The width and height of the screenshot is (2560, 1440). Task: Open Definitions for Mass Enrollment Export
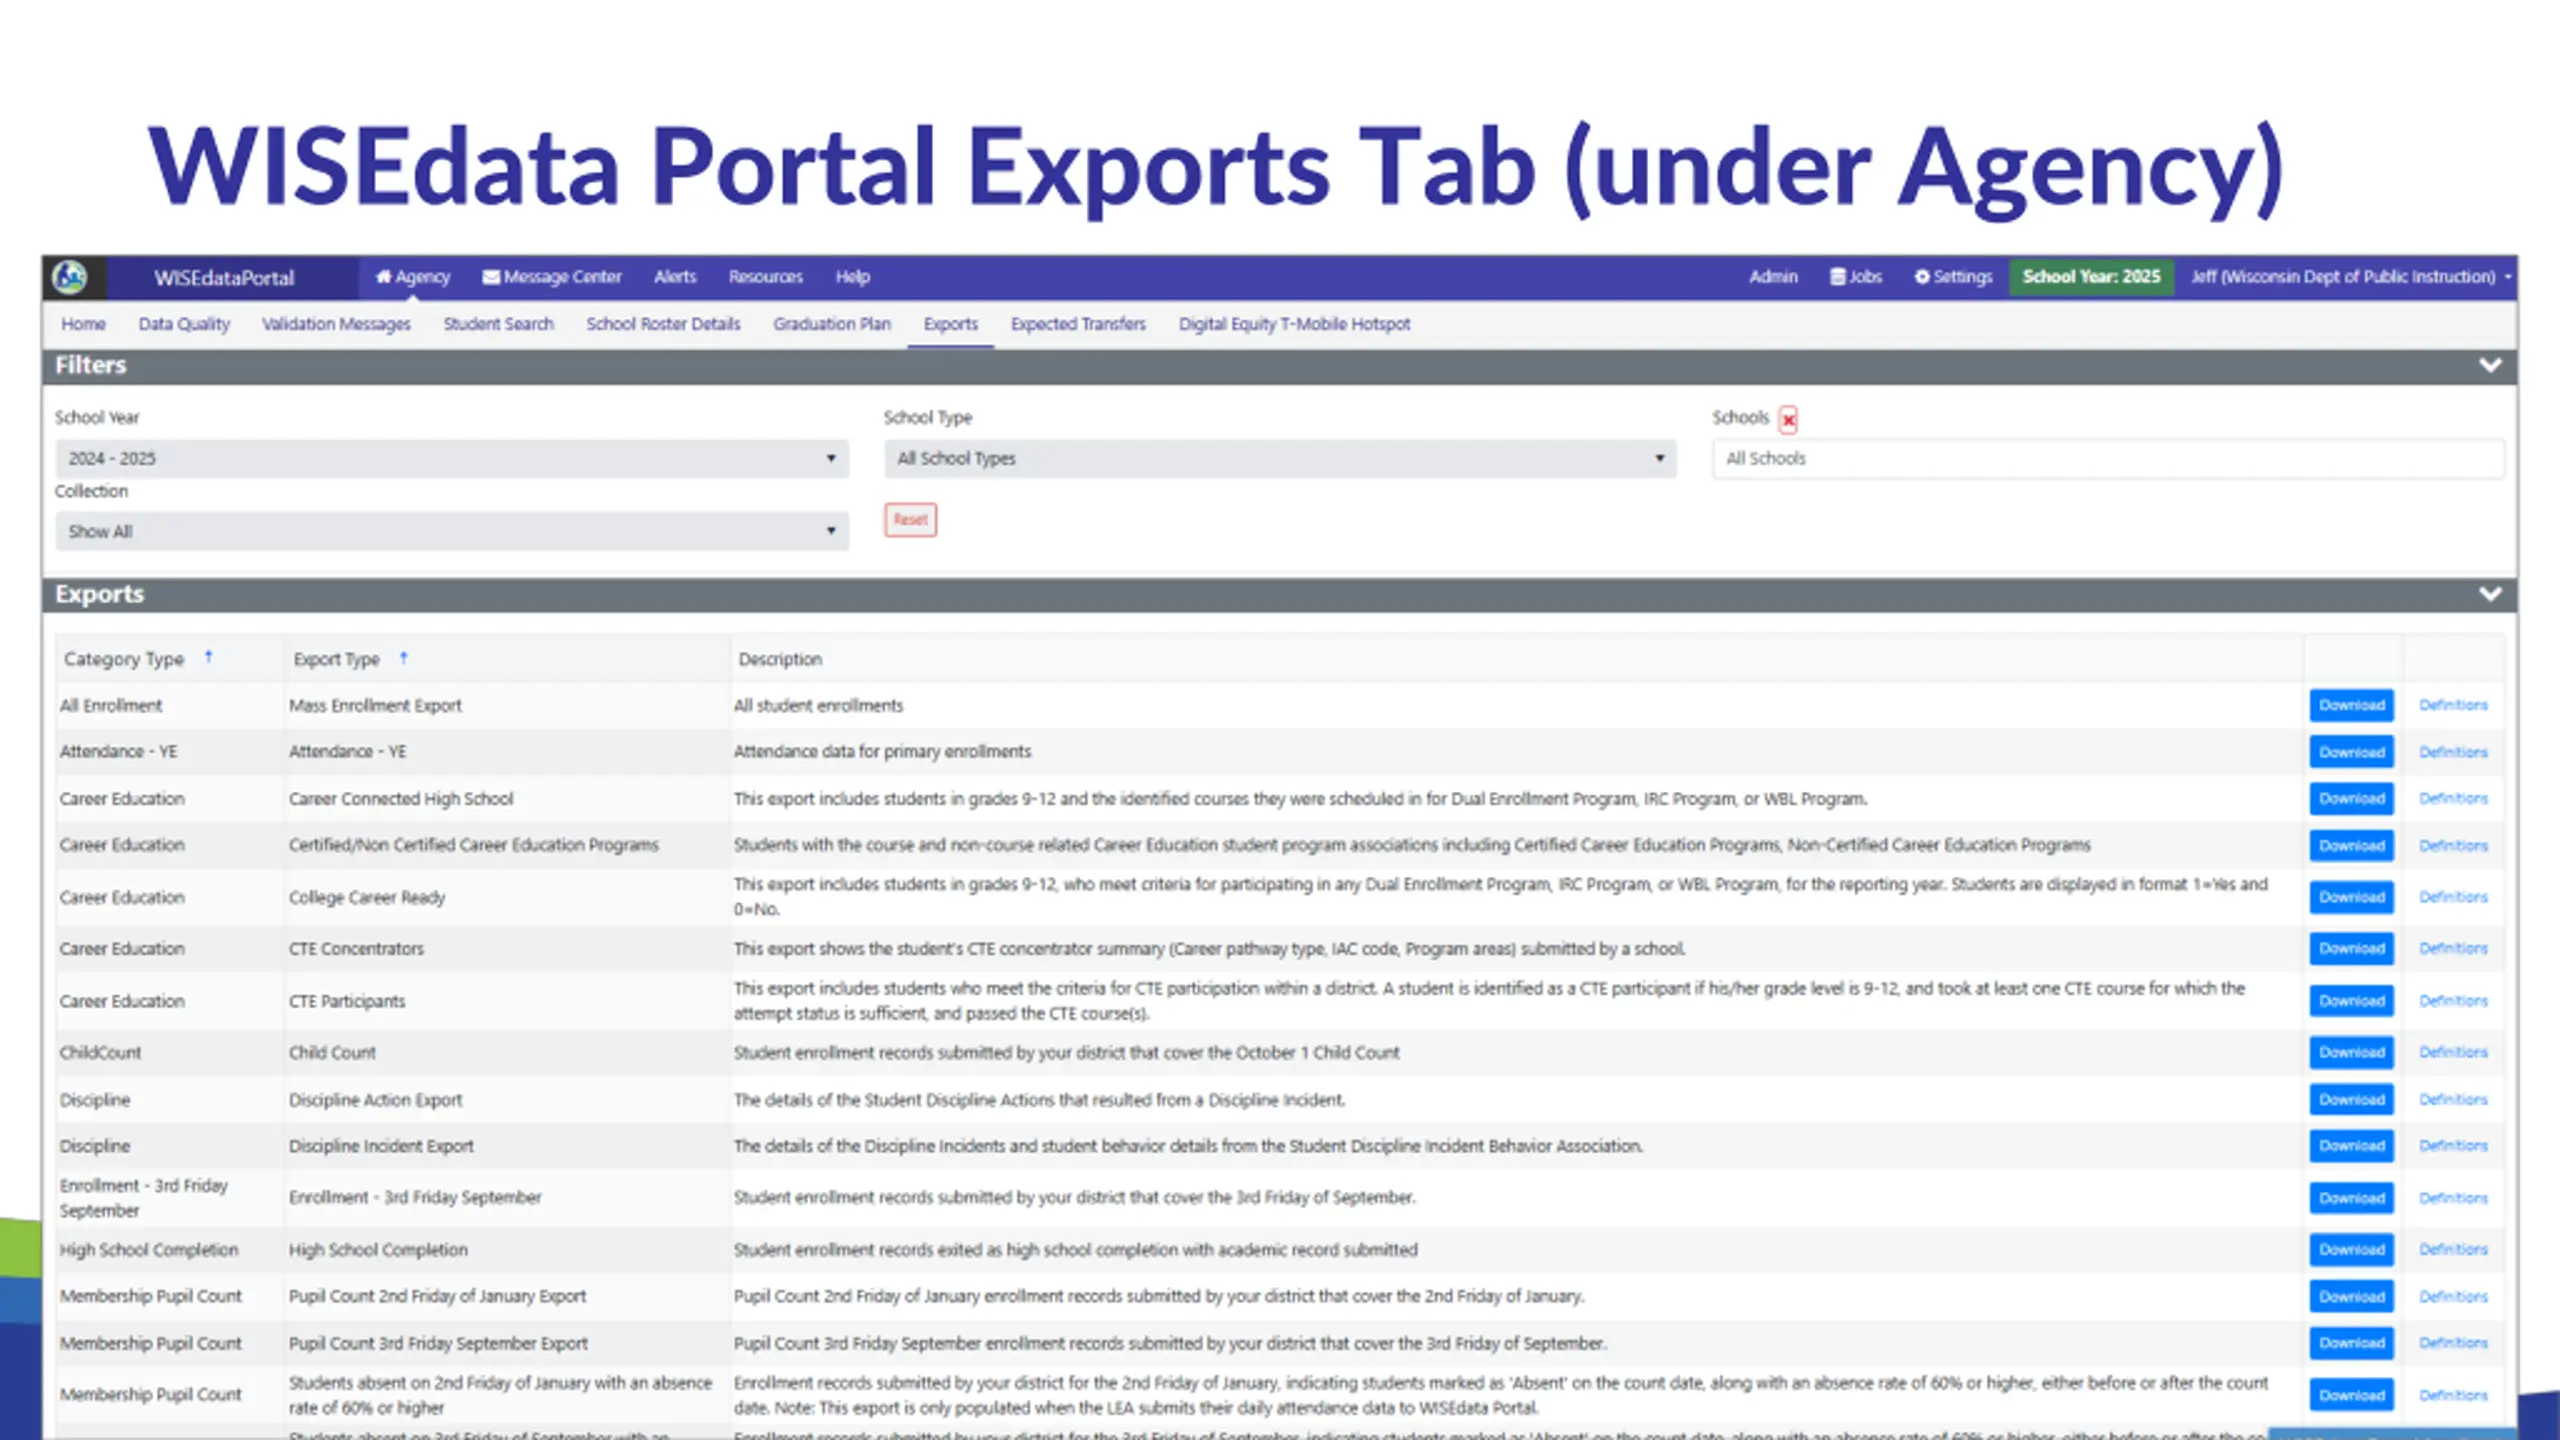tap(2453, 706)
